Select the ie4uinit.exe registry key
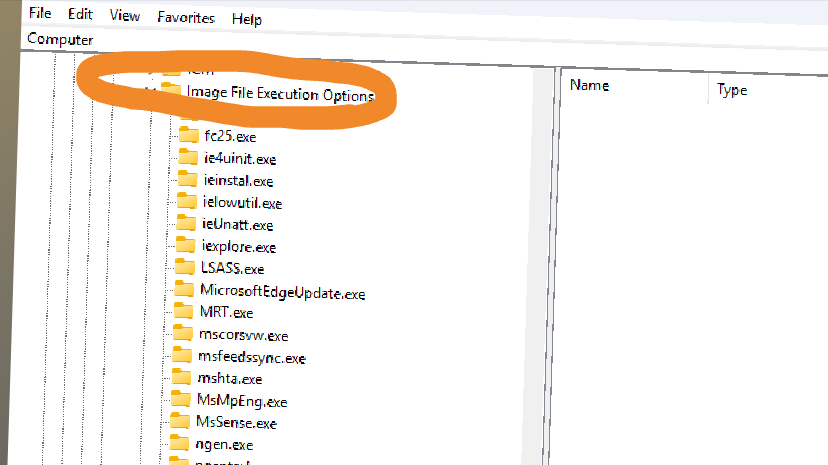The image size is (828, 465). click(x=240, y=158)
